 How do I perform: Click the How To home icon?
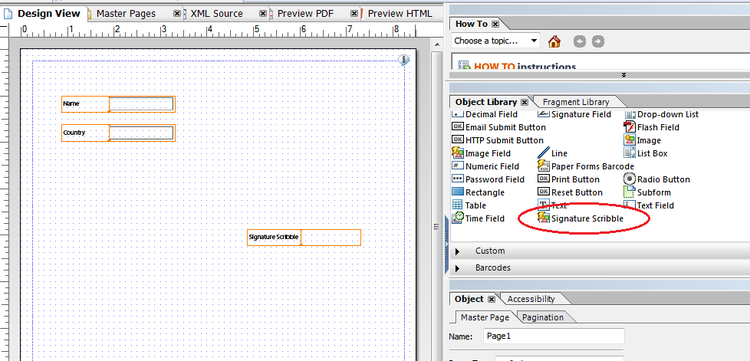(554, 41)
